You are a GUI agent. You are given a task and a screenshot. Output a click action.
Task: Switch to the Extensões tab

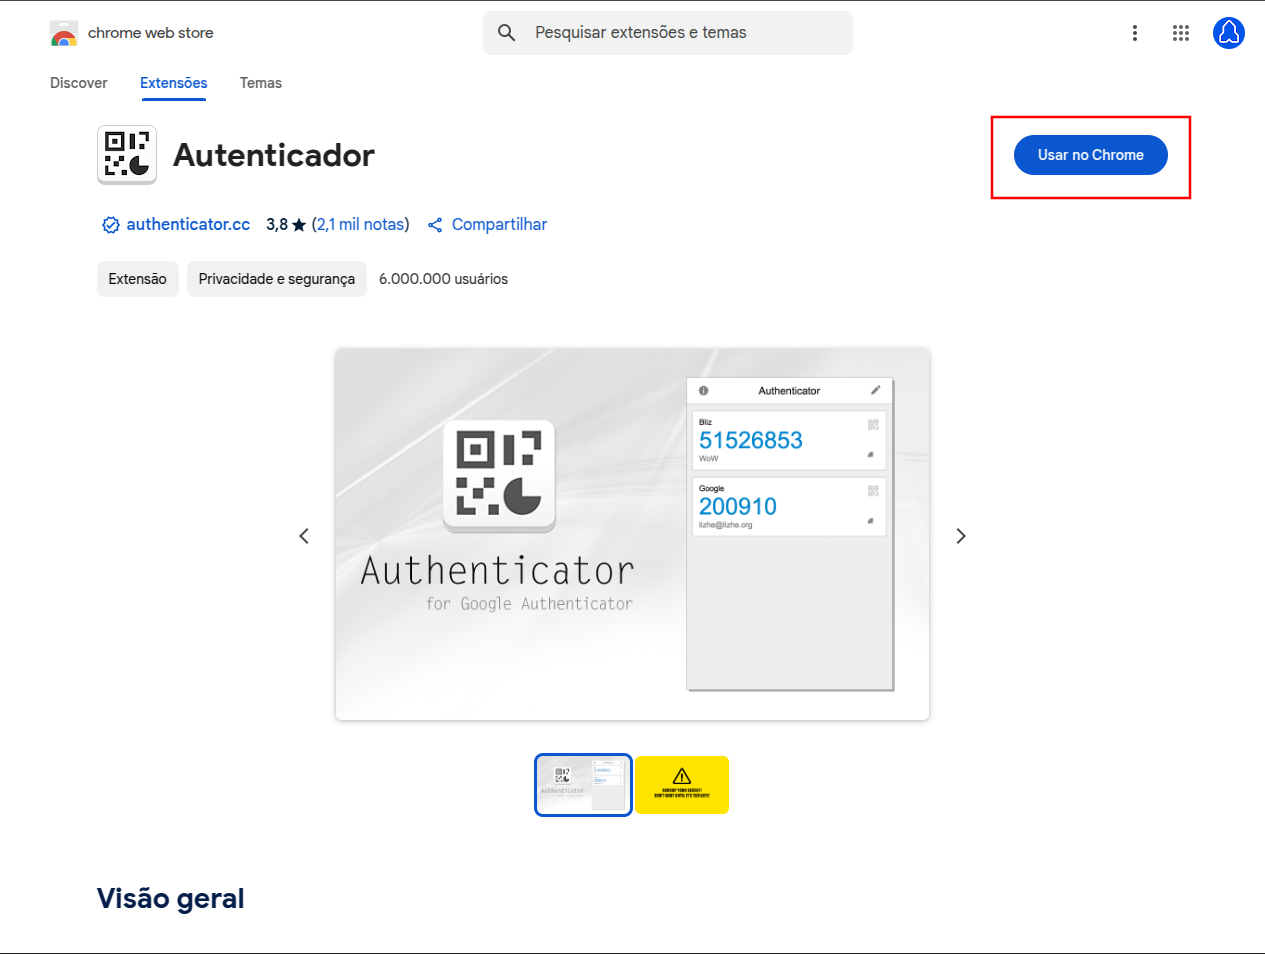coord(174,83)
